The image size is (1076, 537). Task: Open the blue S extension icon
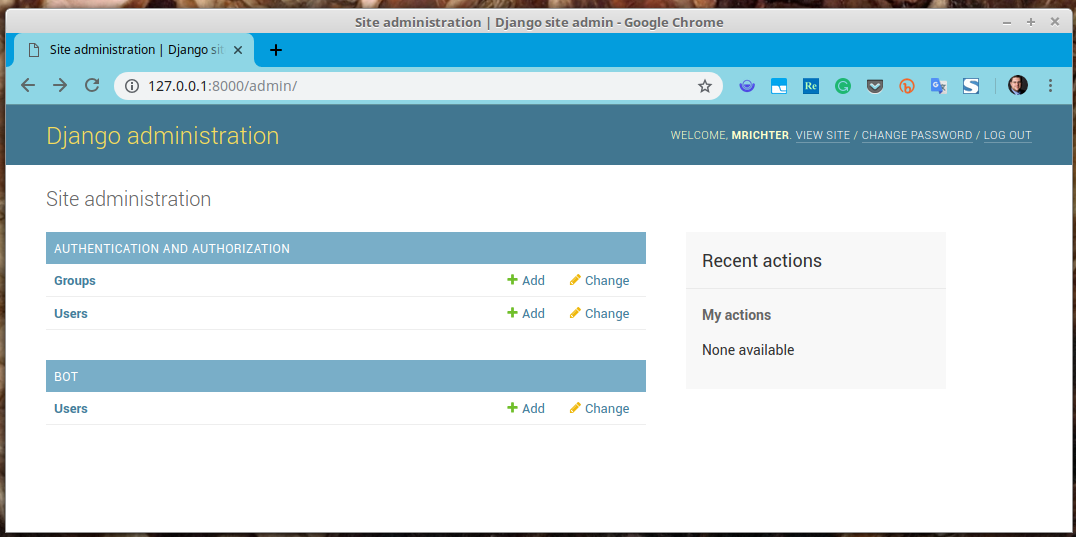click(x=970, y=86)
